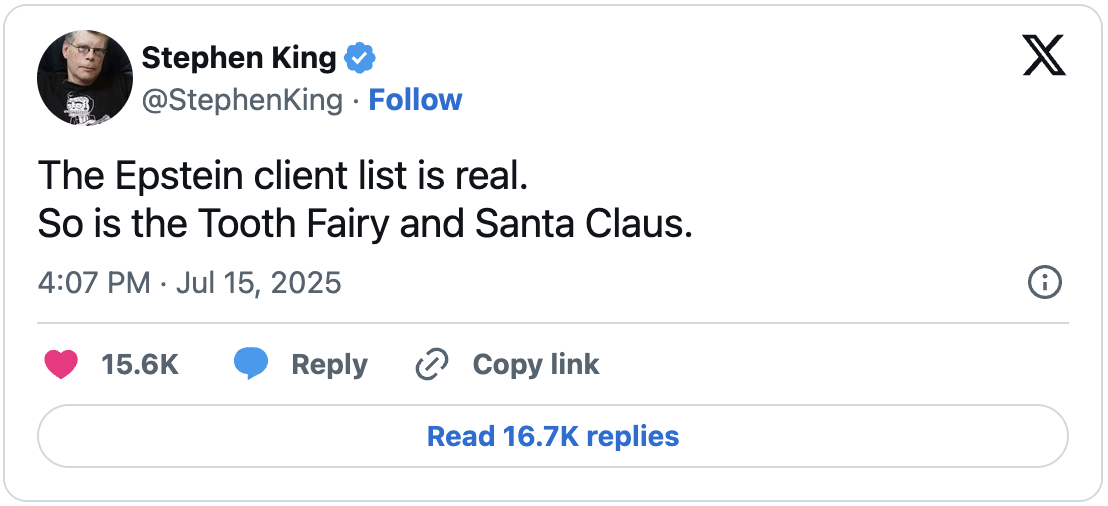Click the blue verified badge
This screenshot has width=1108, height=506.
click(360, 59)
